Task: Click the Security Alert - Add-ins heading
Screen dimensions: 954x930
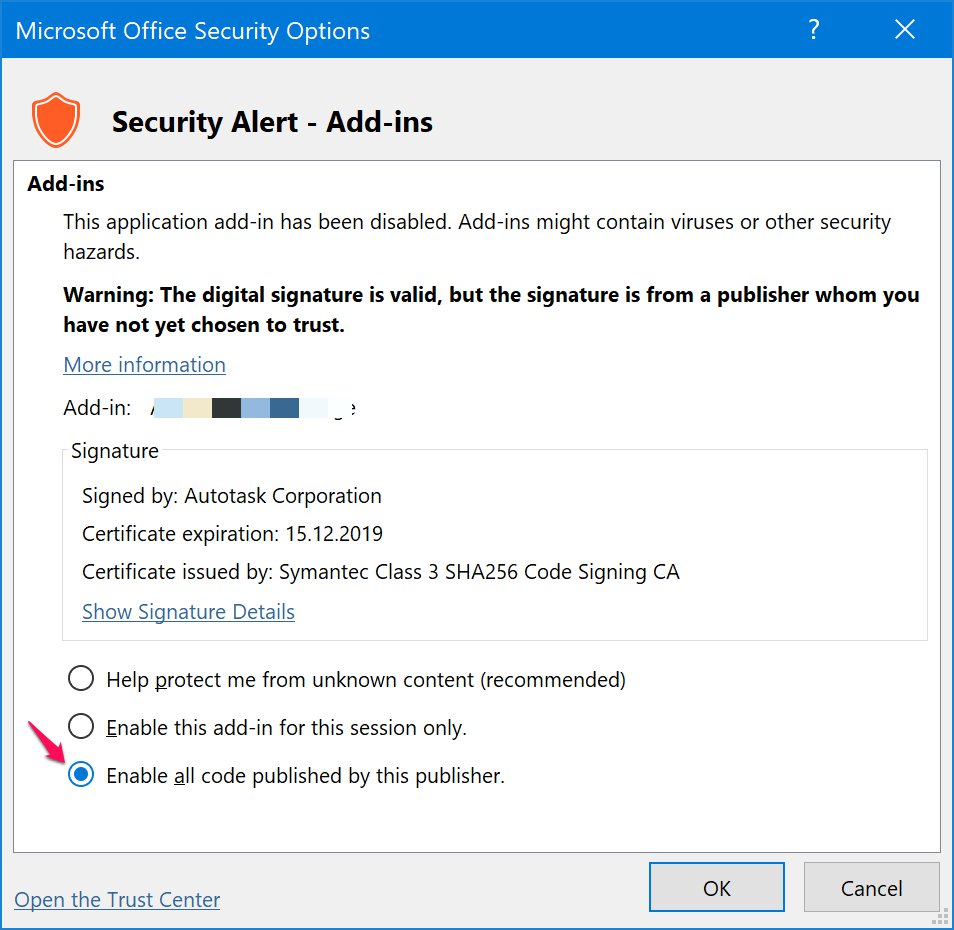Action: [x=273, y=121]
